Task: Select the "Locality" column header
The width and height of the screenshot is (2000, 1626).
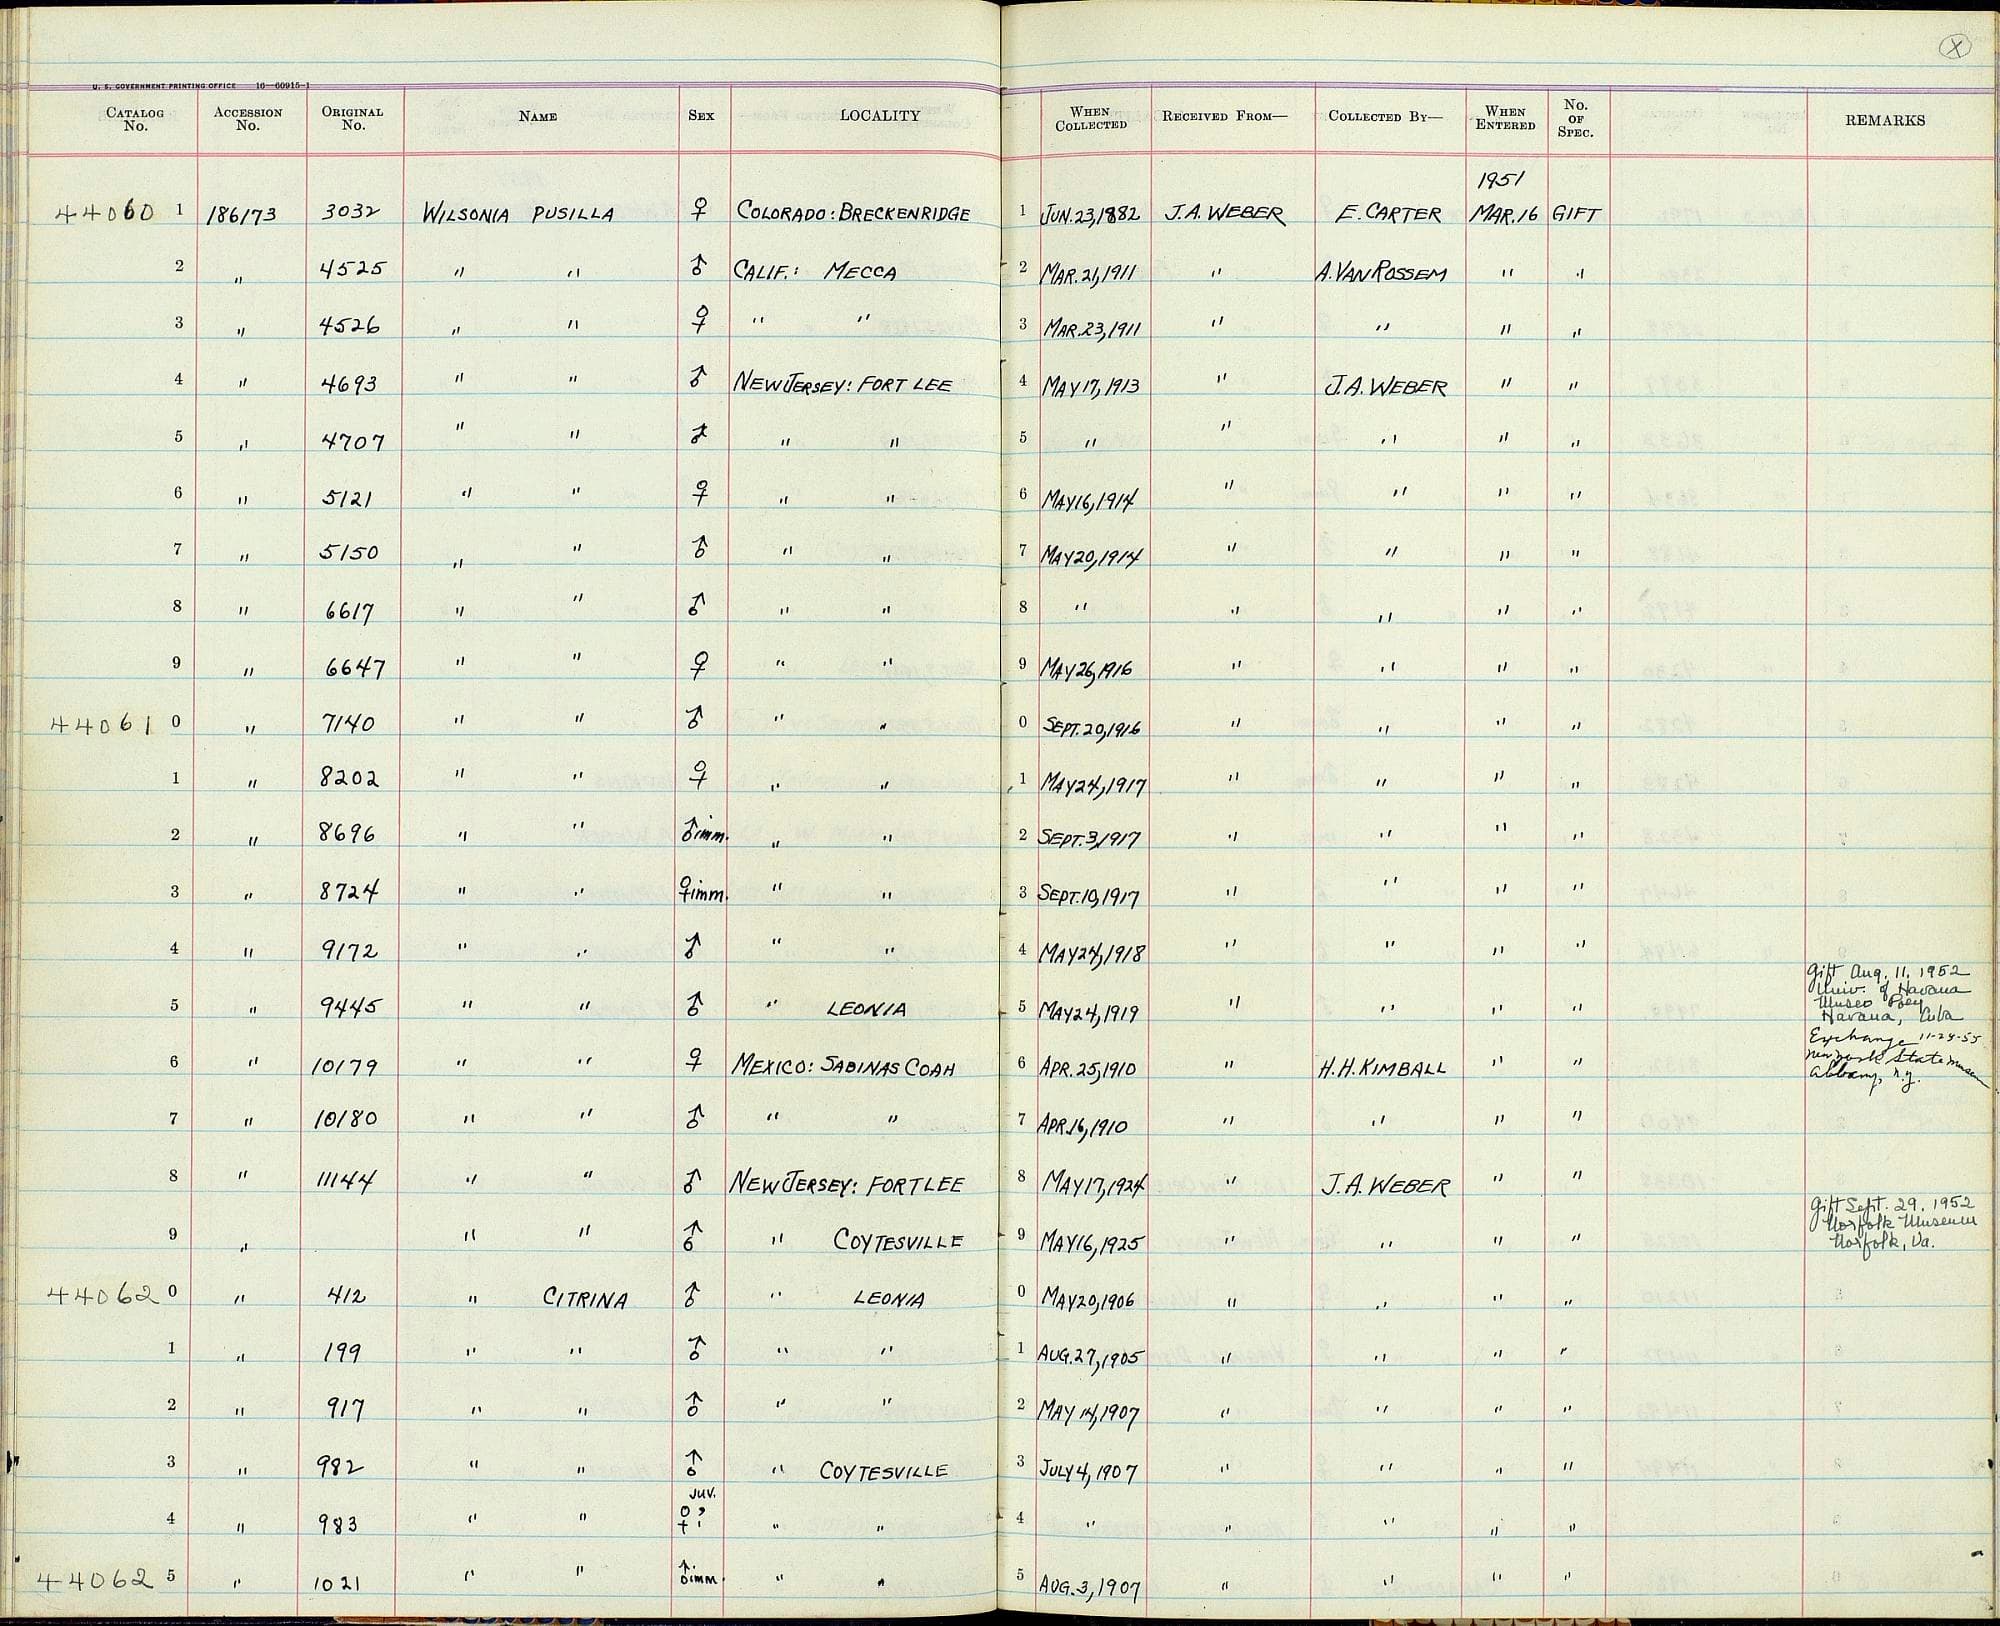Action: [880, 116]
